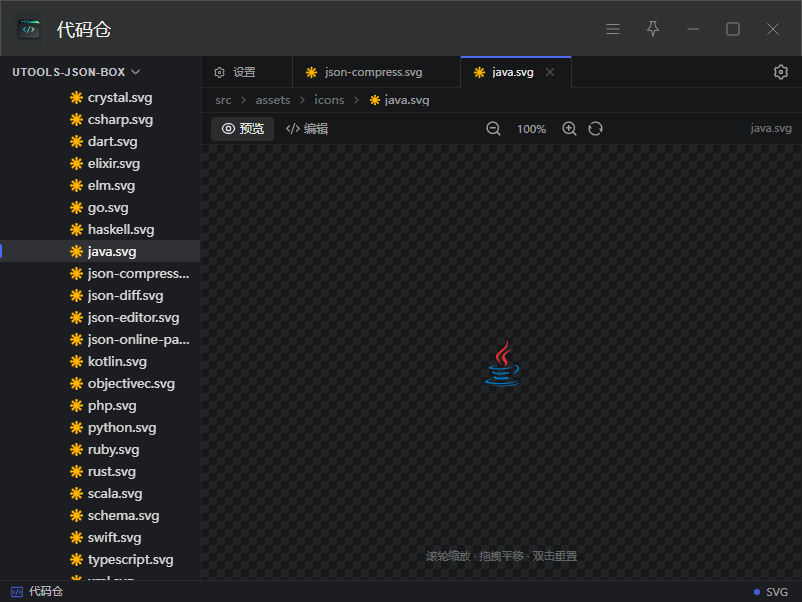Image resolution: width=802 pixels, height=602 pixels.
Task: Open scala.svg in file tree
Action: coord(100,494)
